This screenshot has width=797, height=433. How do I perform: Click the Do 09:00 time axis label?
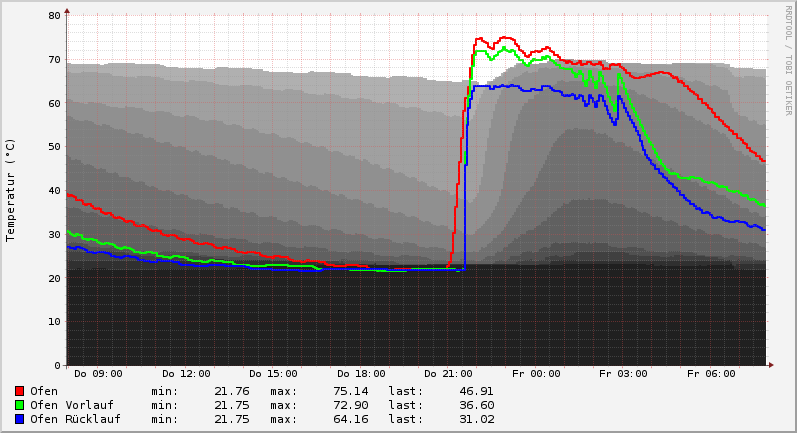[x=97, y=374]
